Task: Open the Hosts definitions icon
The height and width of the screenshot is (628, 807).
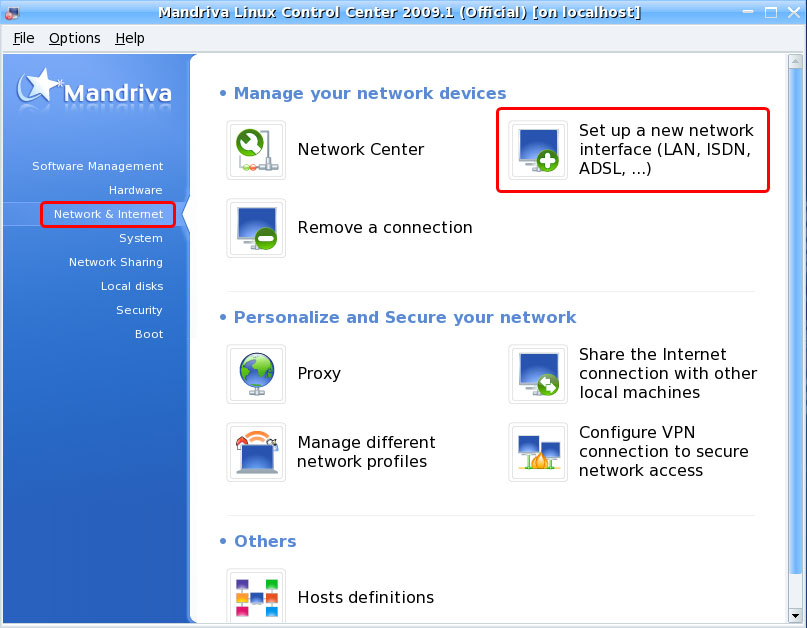Action: pos(256,597)
